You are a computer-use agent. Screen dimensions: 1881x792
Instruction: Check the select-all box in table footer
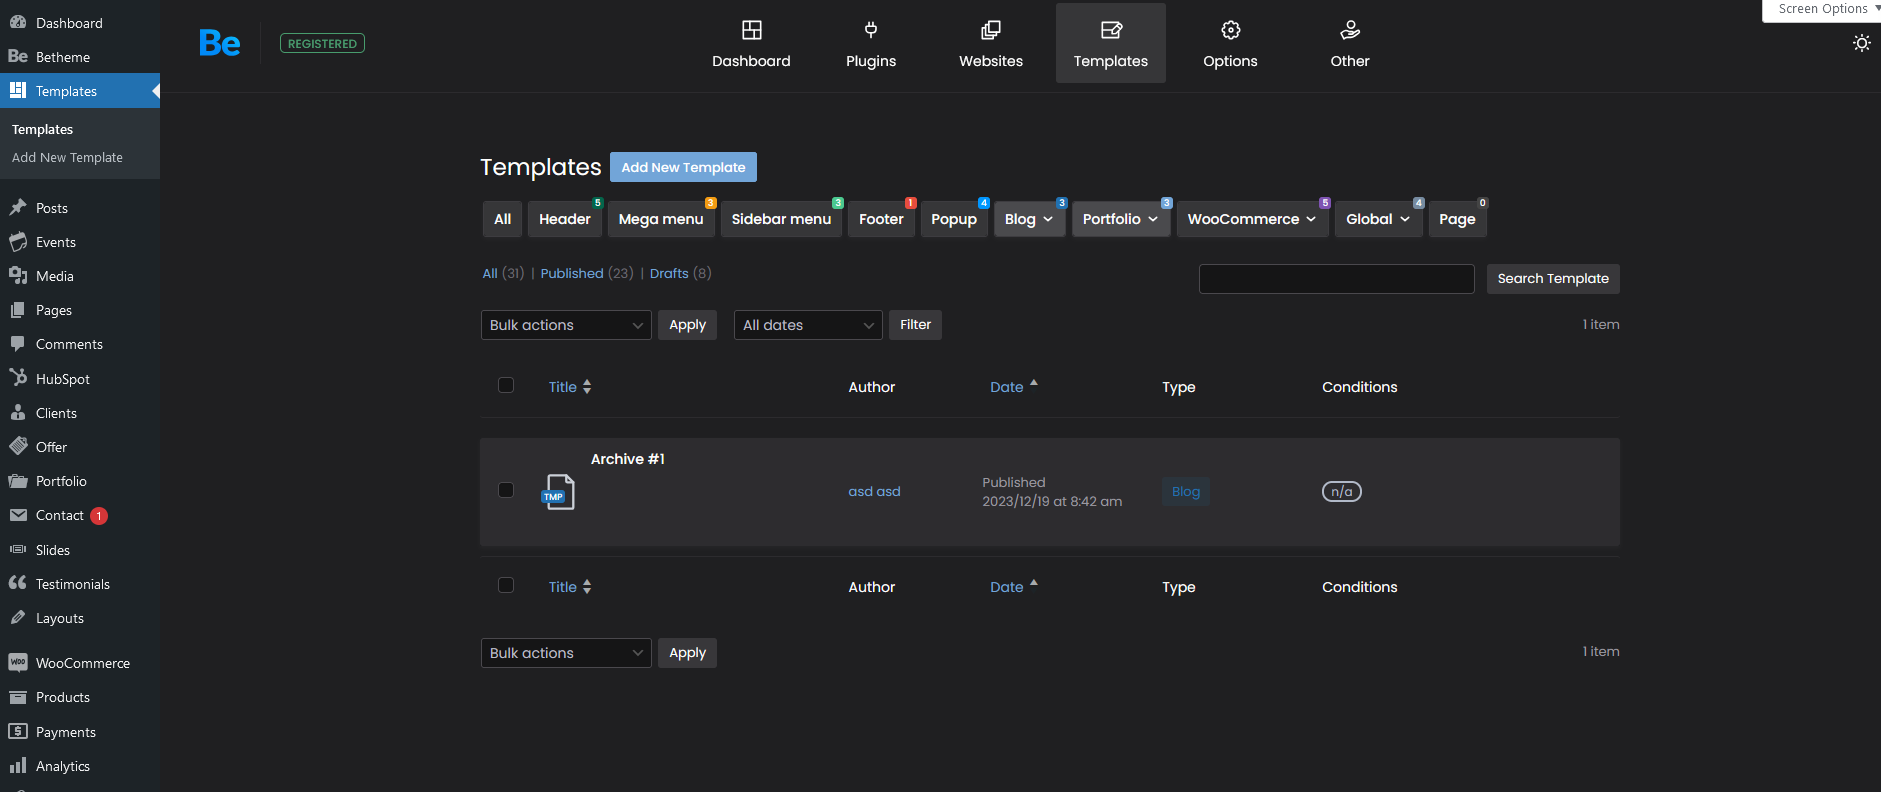click(x=506, y=585)
